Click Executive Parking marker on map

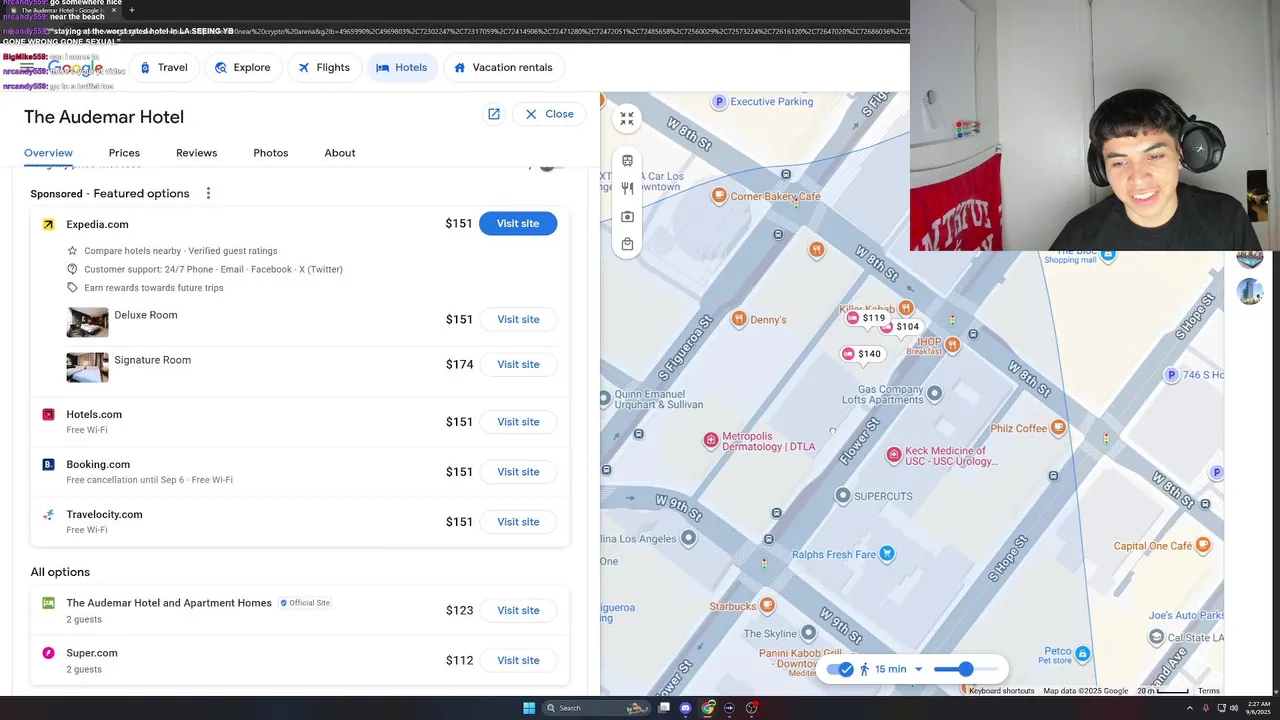point(718,102)
